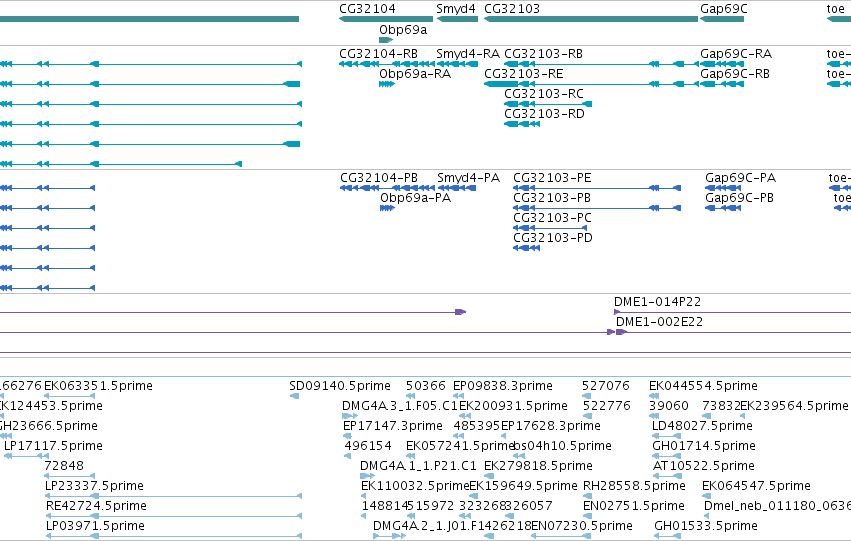Click the Smyd4-PA protein label
Screen dimensions: 851x541
(x=468, y=178)
